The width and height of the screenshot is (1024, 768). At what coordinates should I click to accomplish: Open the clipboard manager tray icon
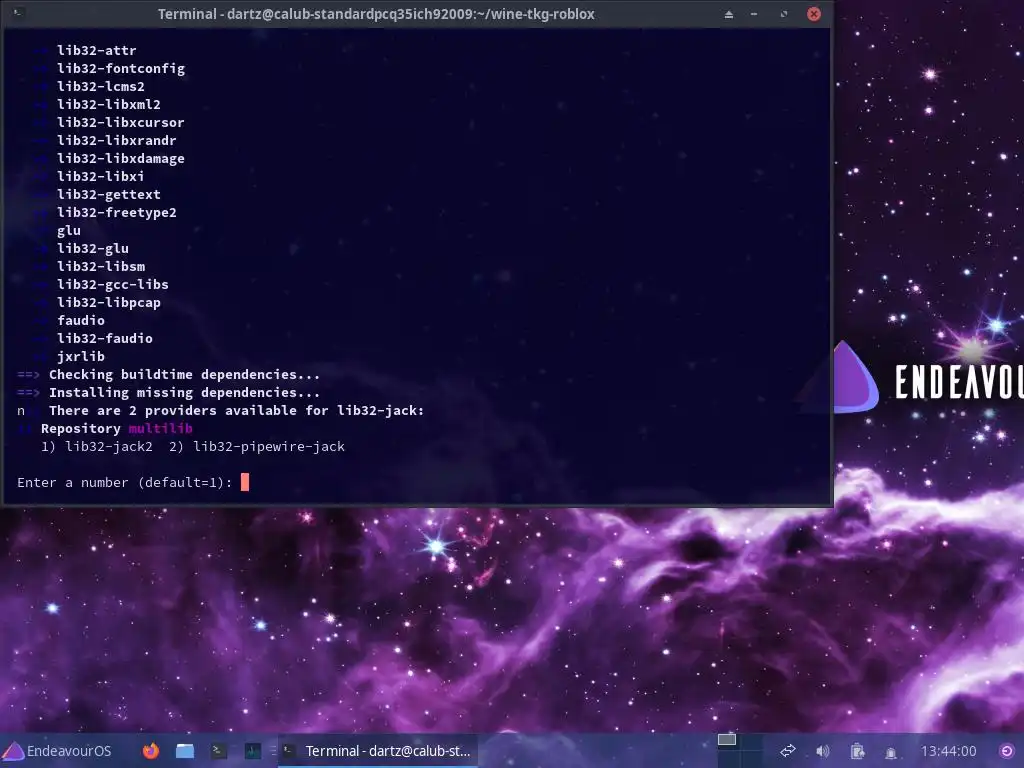pos(857,751)
